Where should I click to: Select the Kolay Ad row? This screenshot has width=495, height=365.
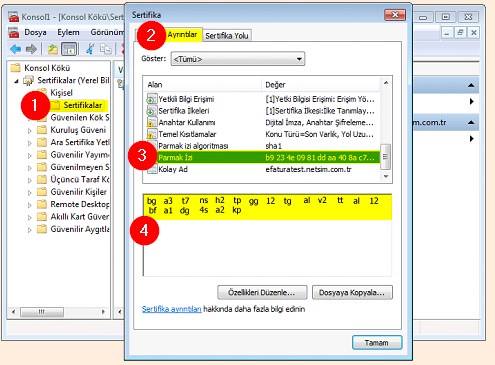coord(263,169)
